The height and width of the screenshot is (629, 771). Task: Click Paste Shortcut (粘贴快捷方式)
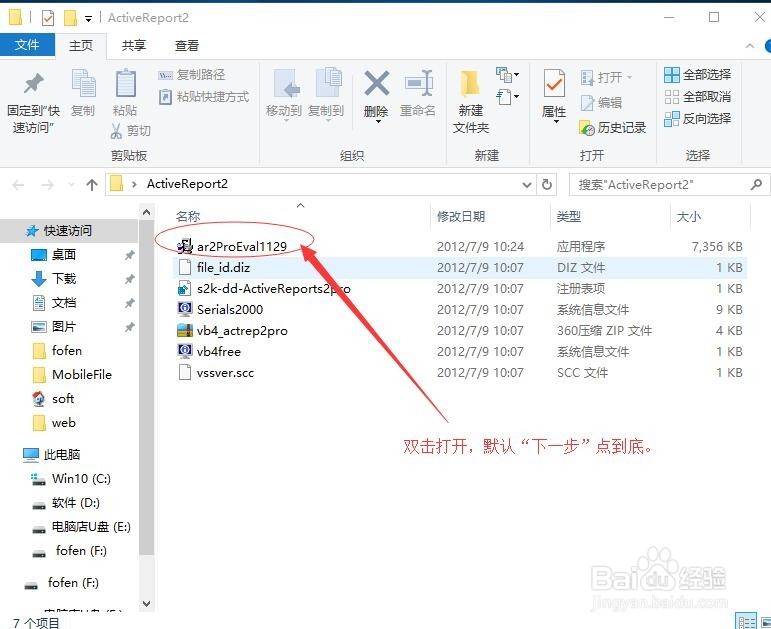click(x=204, y=96)
